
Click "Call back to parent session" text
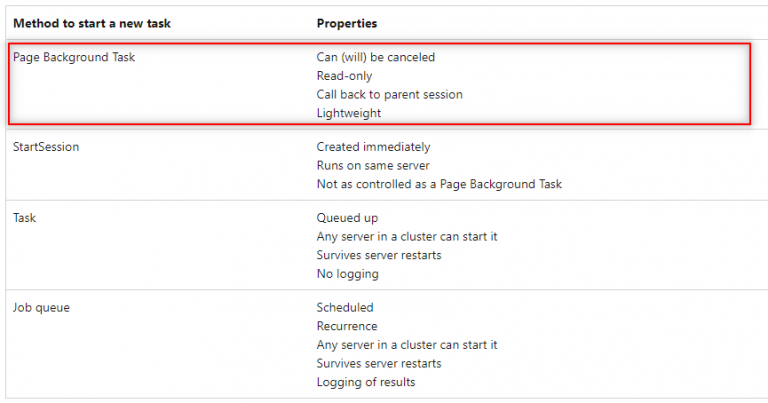click(x=389, y=94)
